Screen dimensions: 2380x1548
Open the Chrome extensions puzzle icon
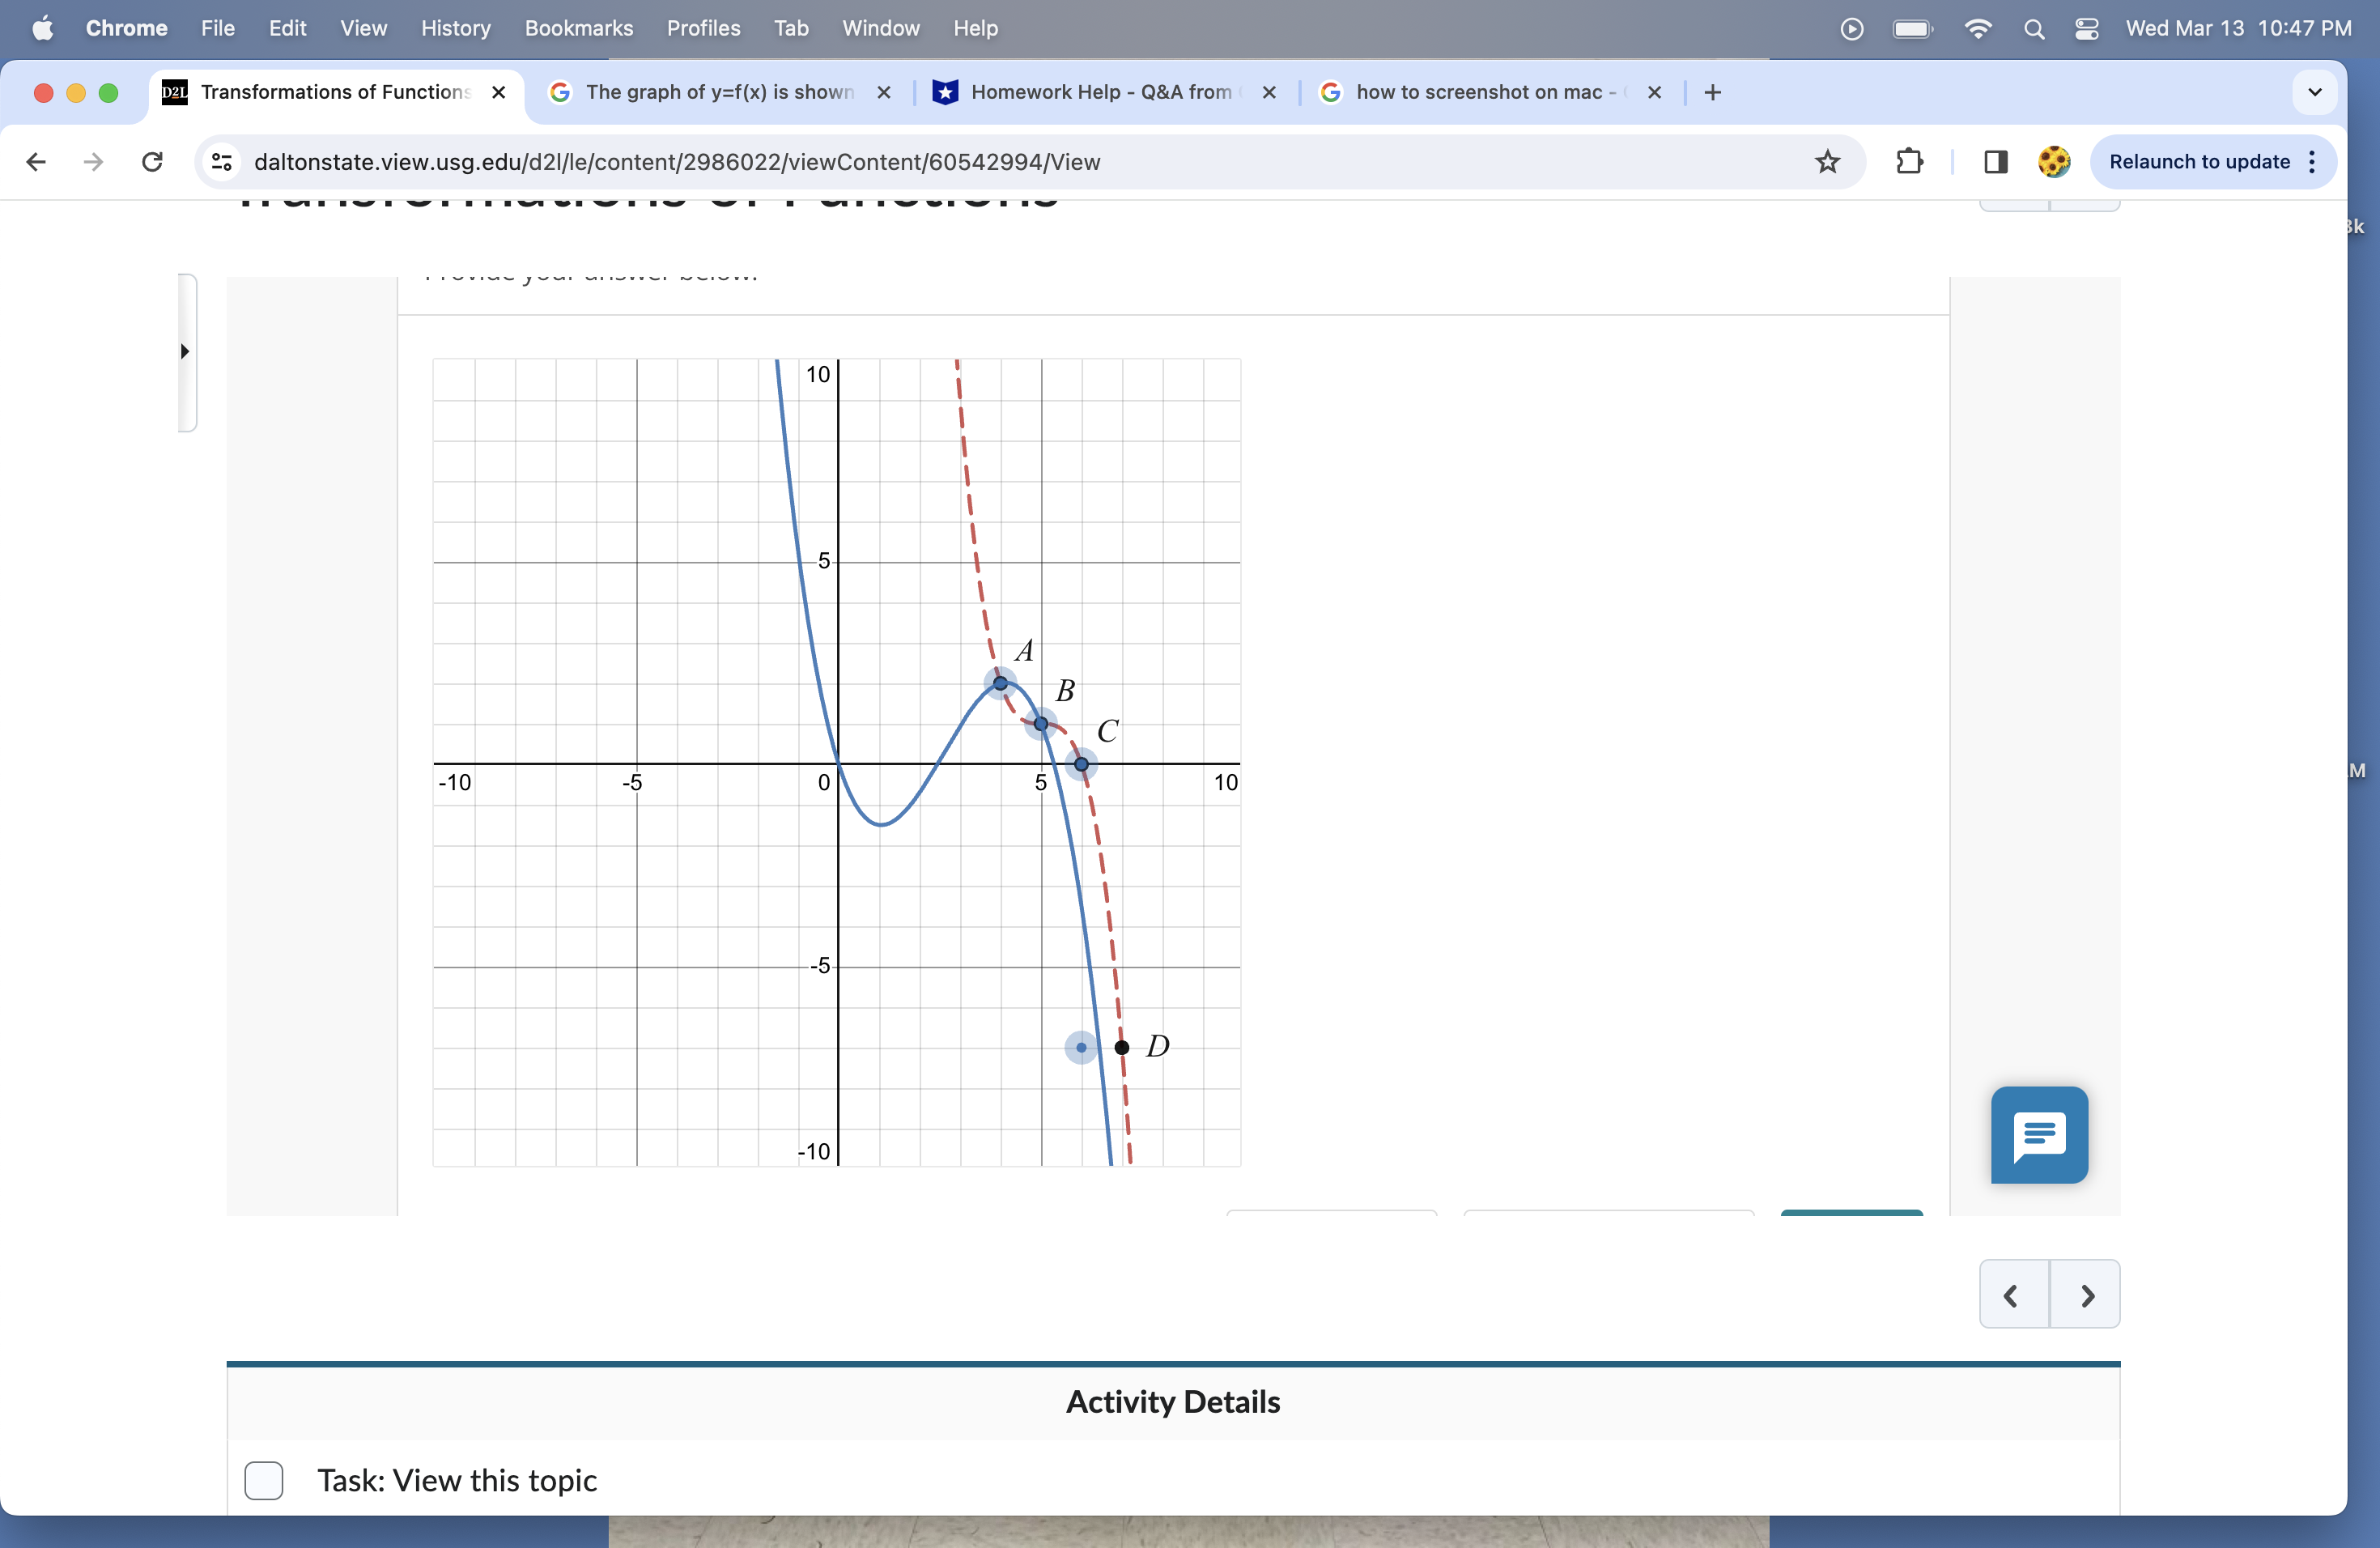coord(1909,162)
